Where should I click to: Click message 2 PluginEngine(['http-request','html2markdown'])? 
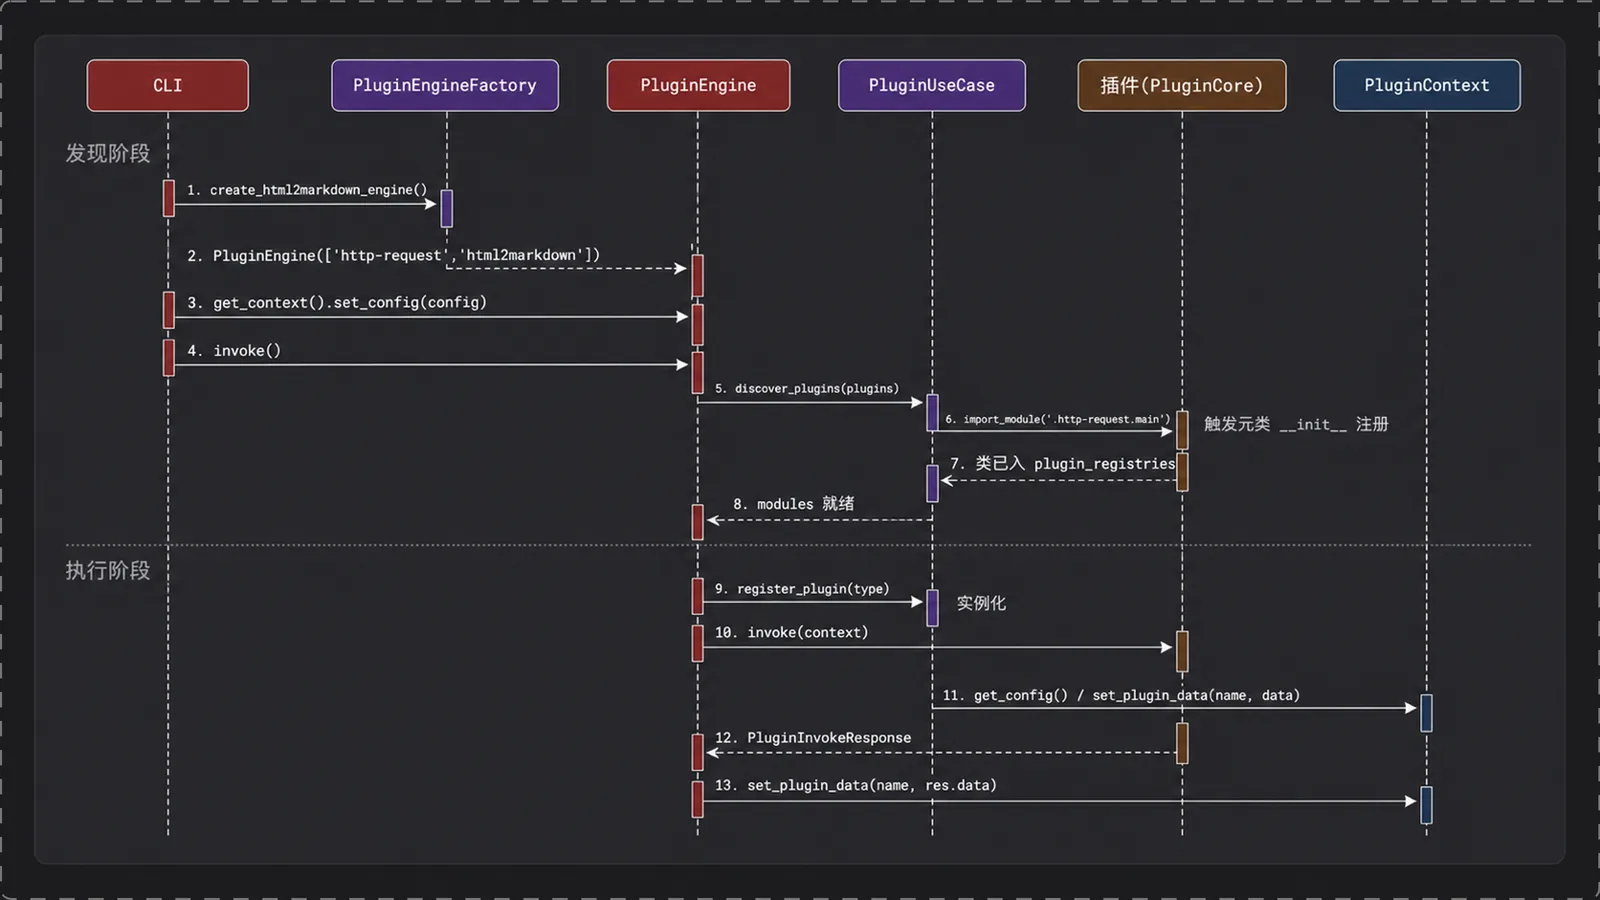coord(394,255)
